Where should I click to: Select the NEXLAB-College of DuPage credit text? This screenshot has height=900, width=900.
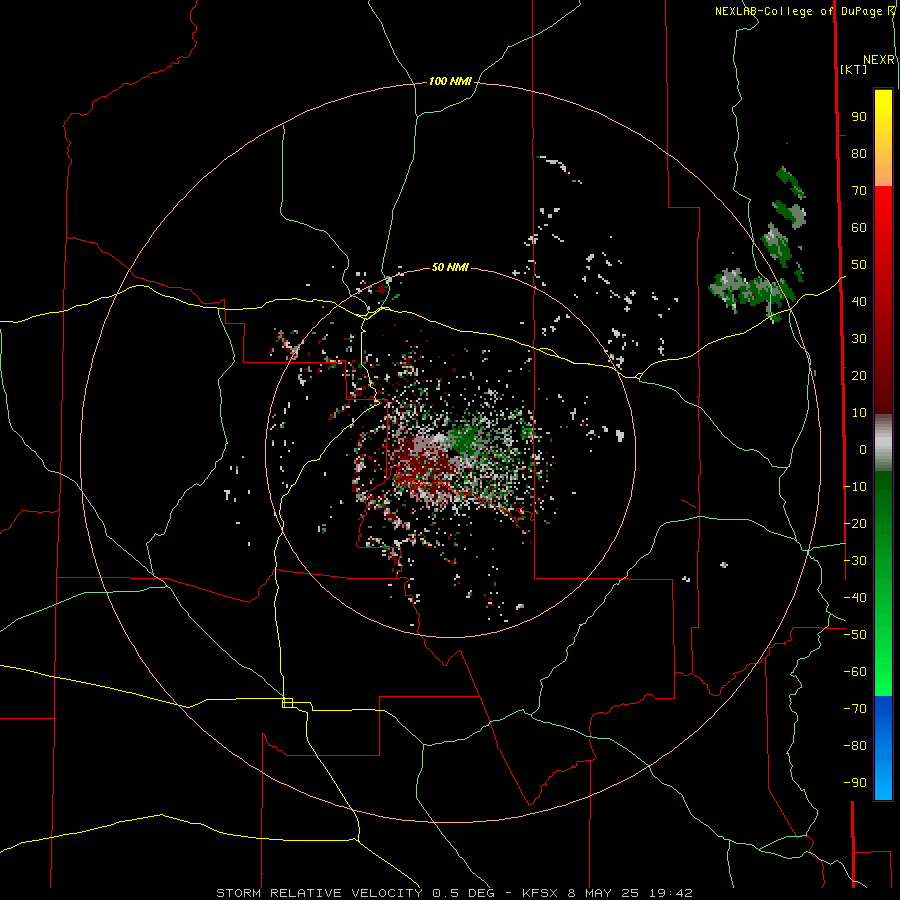800,11
